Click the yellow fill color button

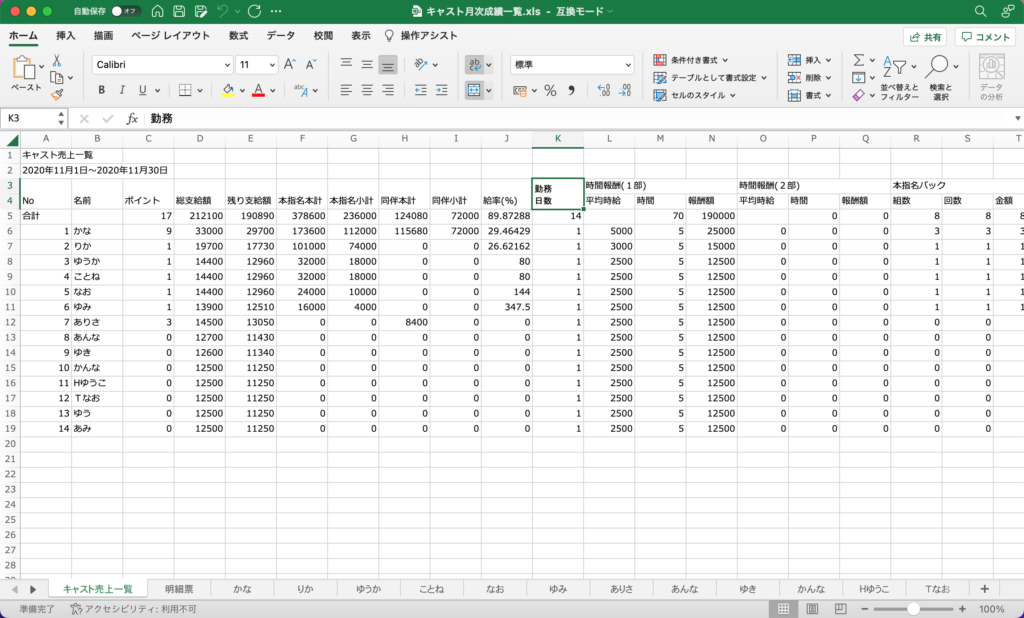(x=228, y=90)
